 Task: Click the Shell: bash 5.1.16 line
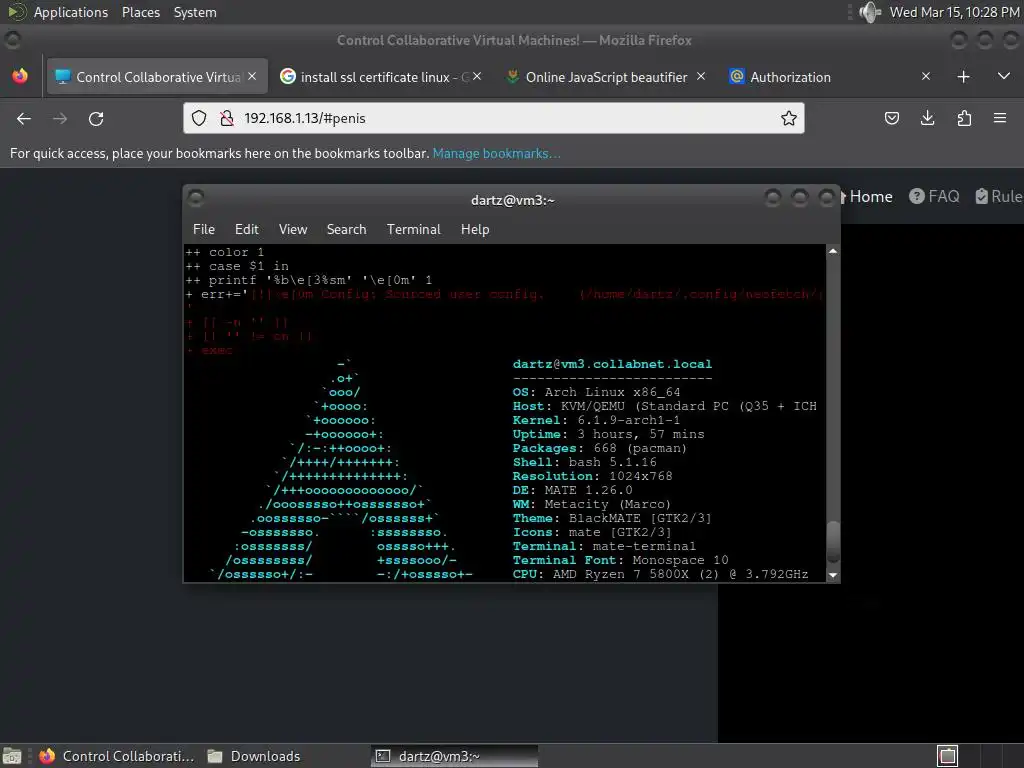click(584, 462)
